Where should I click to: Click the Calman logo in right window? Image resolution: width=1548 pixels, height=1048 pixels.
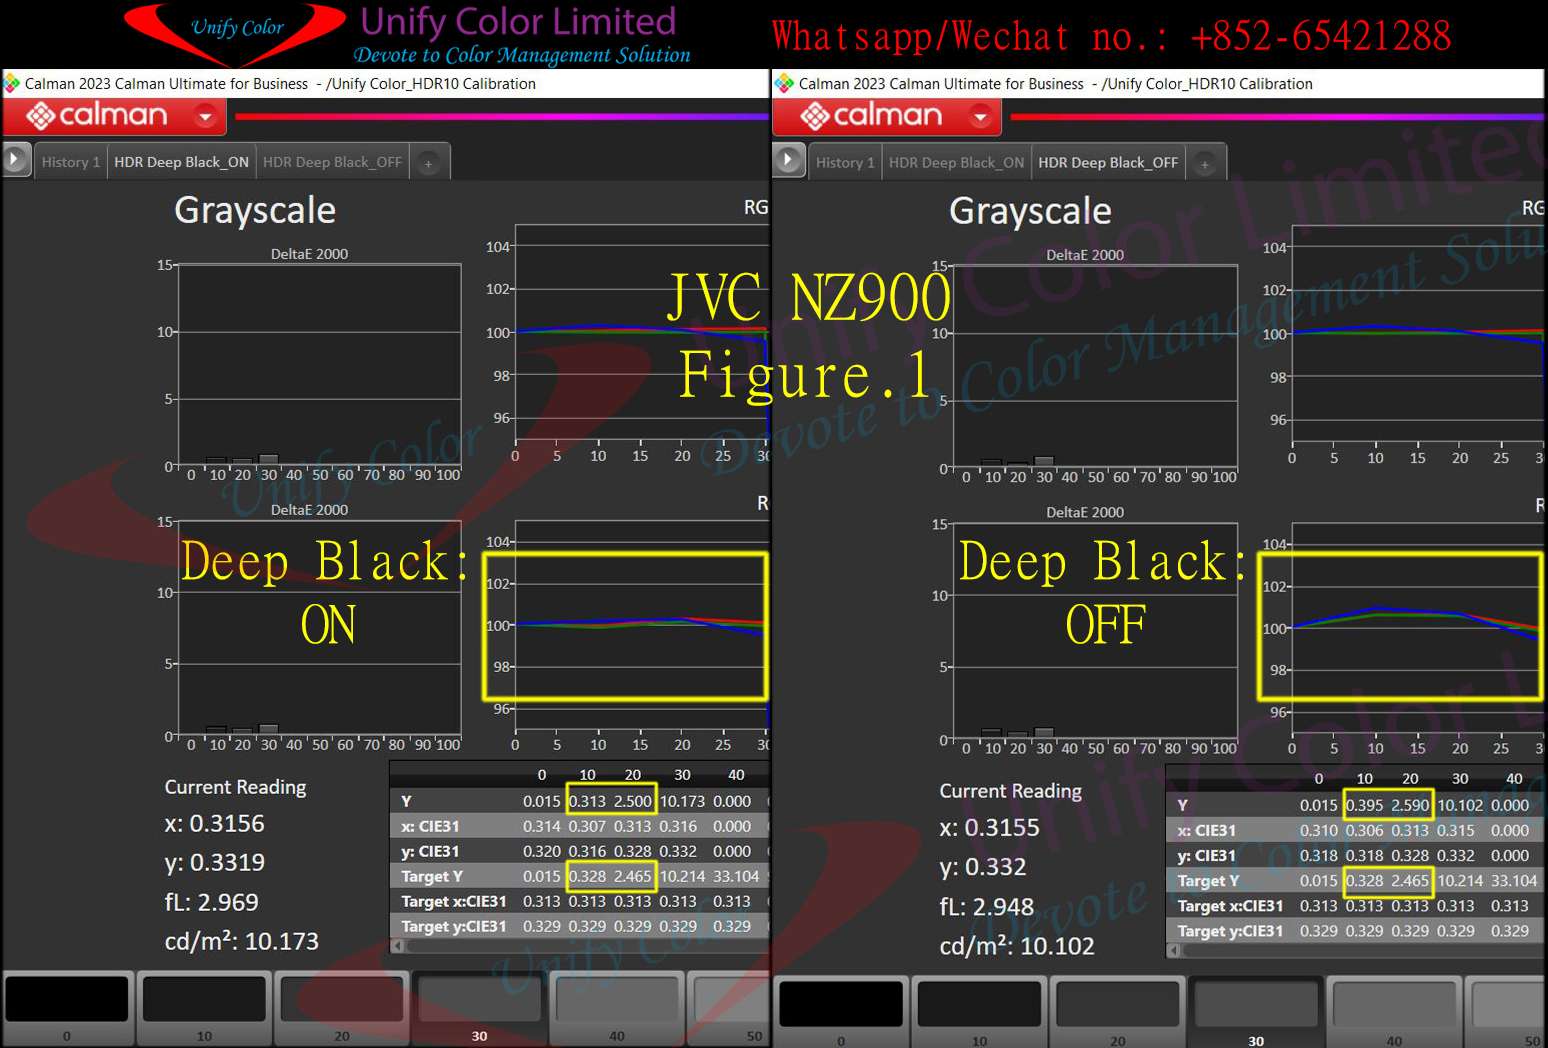pyautogui.click(x=871, y=116)
